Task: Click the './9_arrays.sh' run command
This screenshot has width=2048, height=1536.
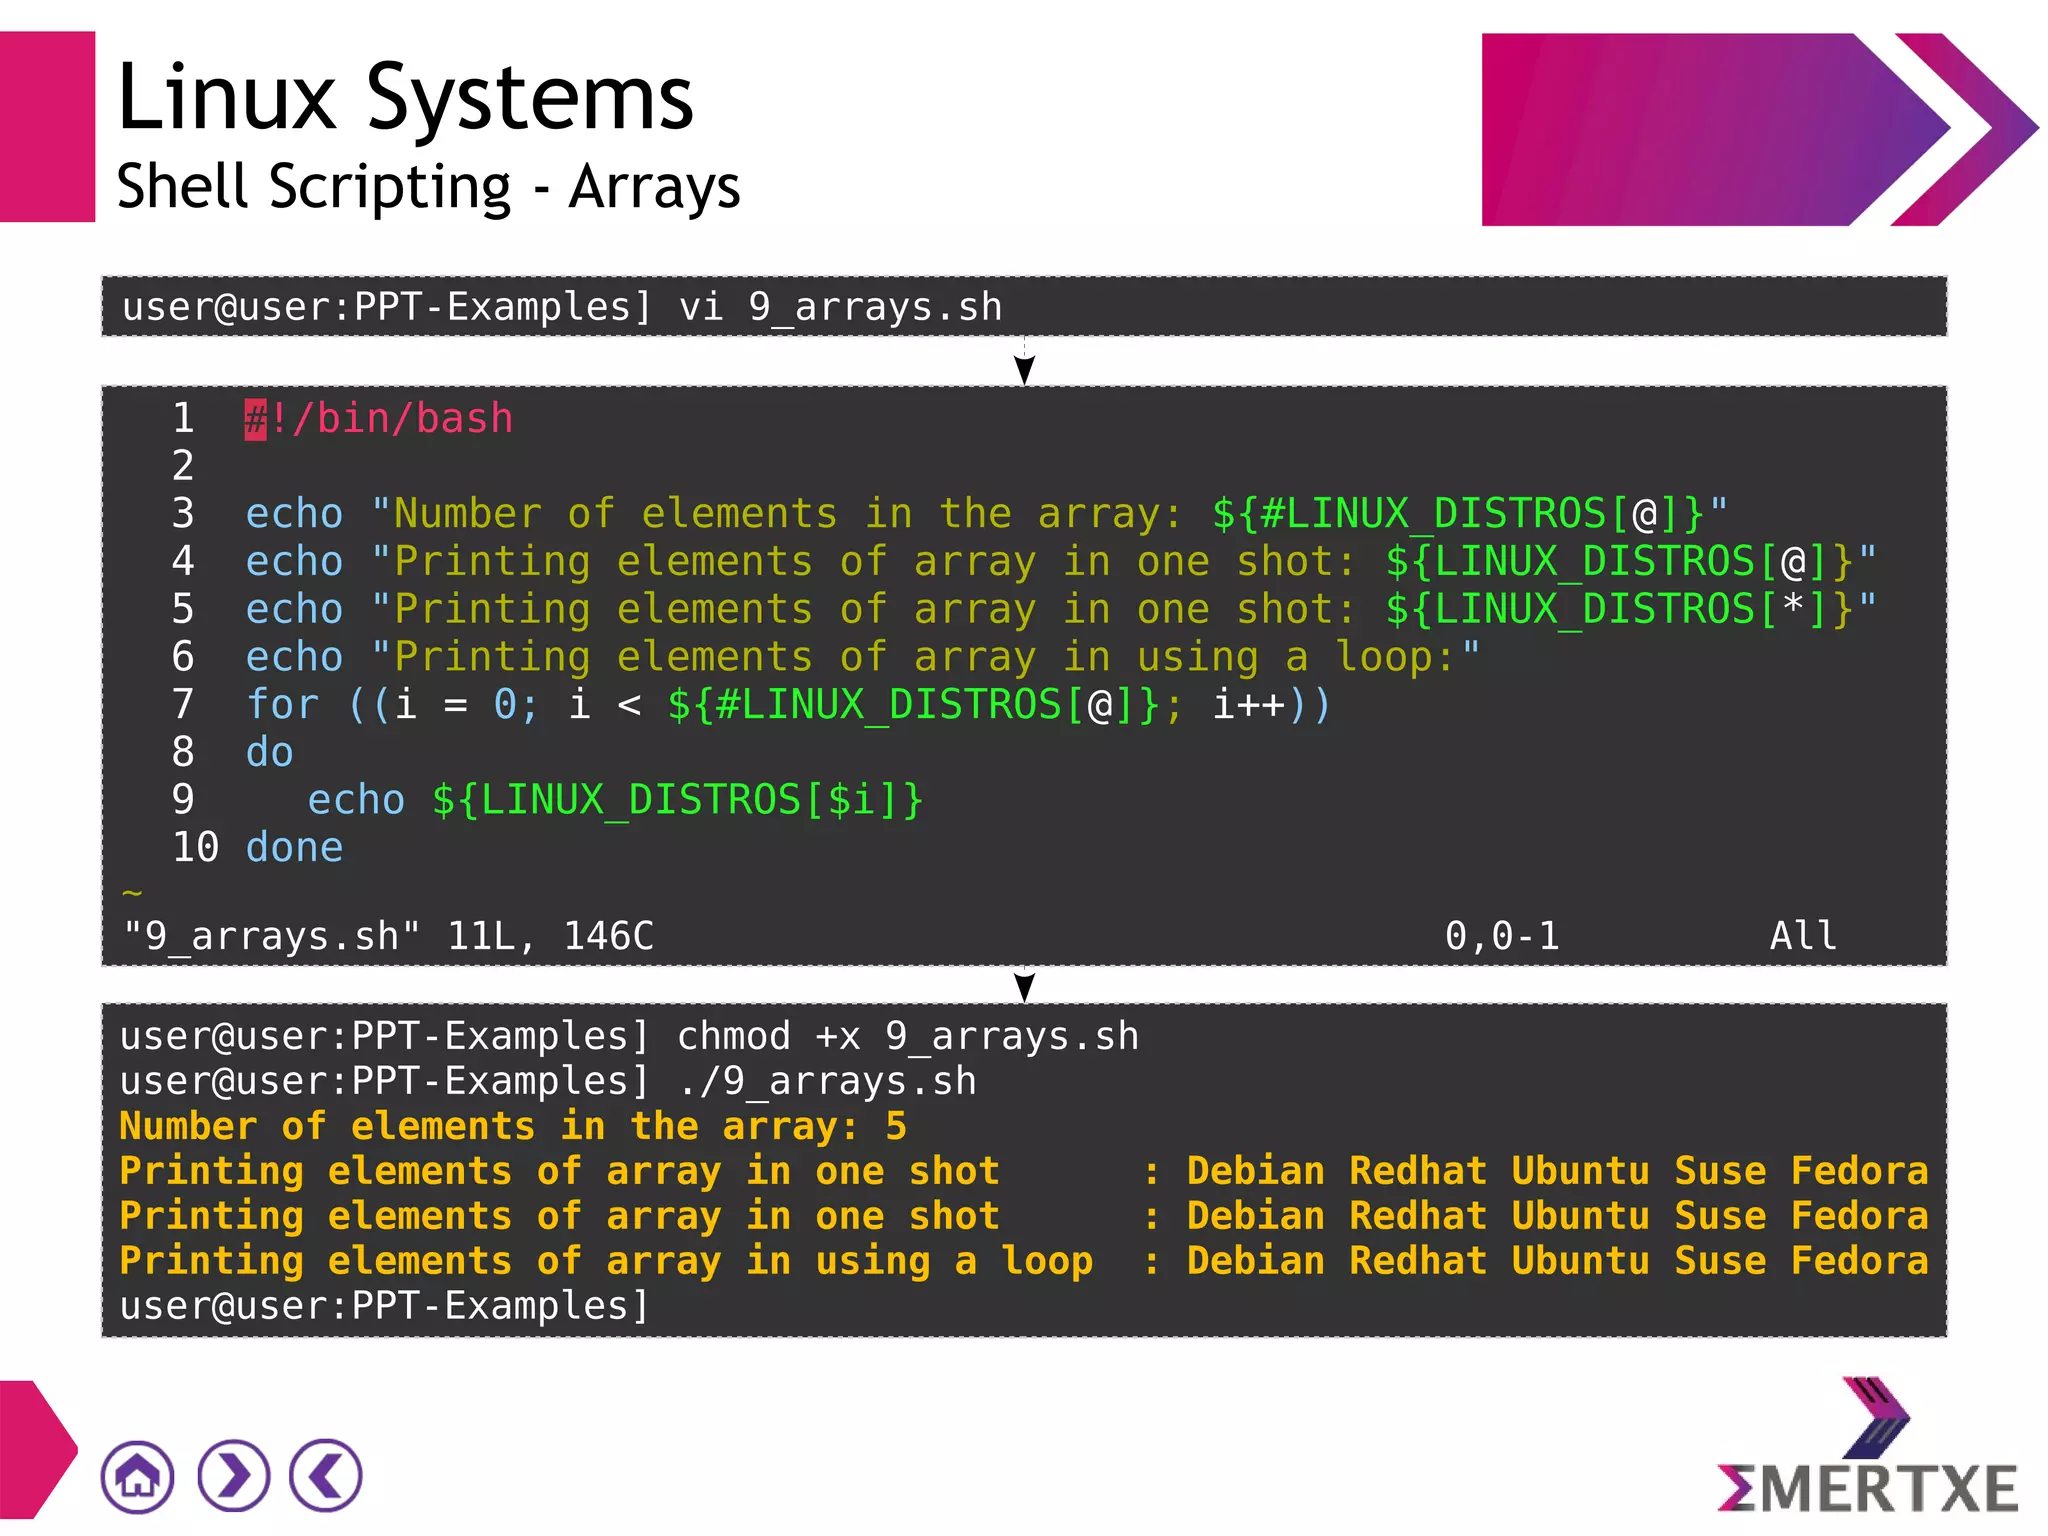Action: pyautogui.click(x=827, y=1082)
